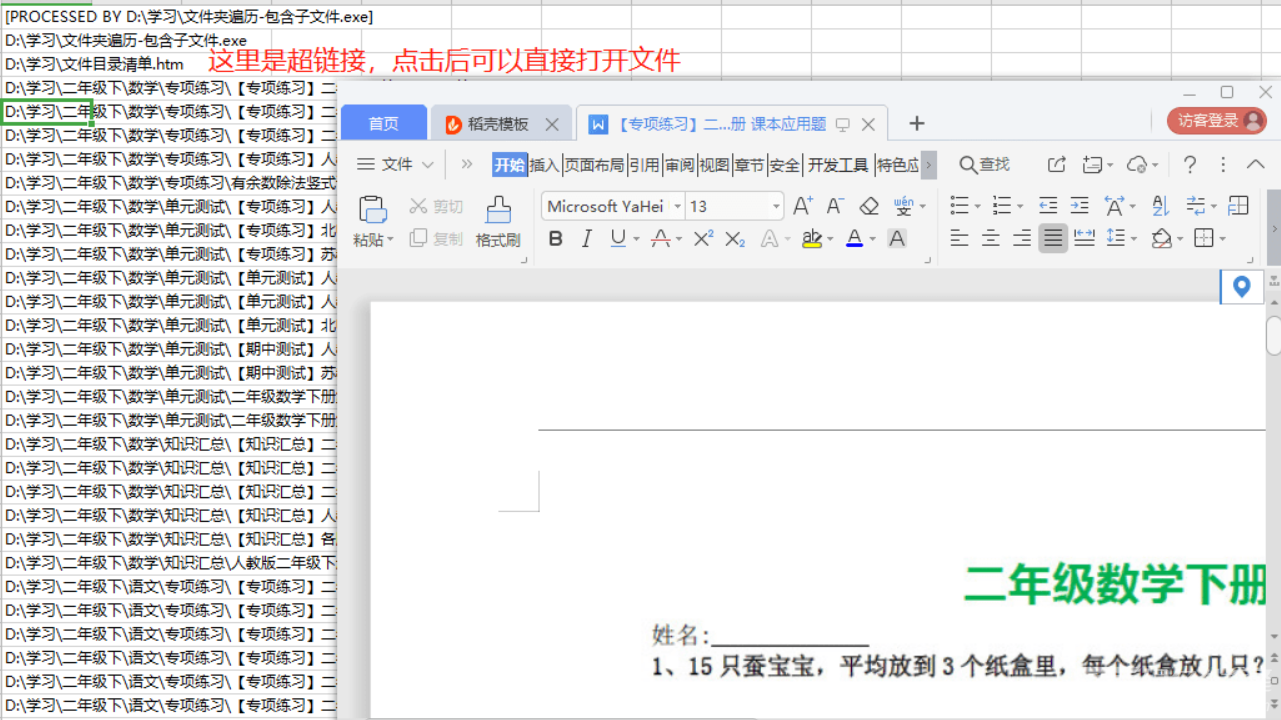Click the phonetic guide (wén) icon

903,206
